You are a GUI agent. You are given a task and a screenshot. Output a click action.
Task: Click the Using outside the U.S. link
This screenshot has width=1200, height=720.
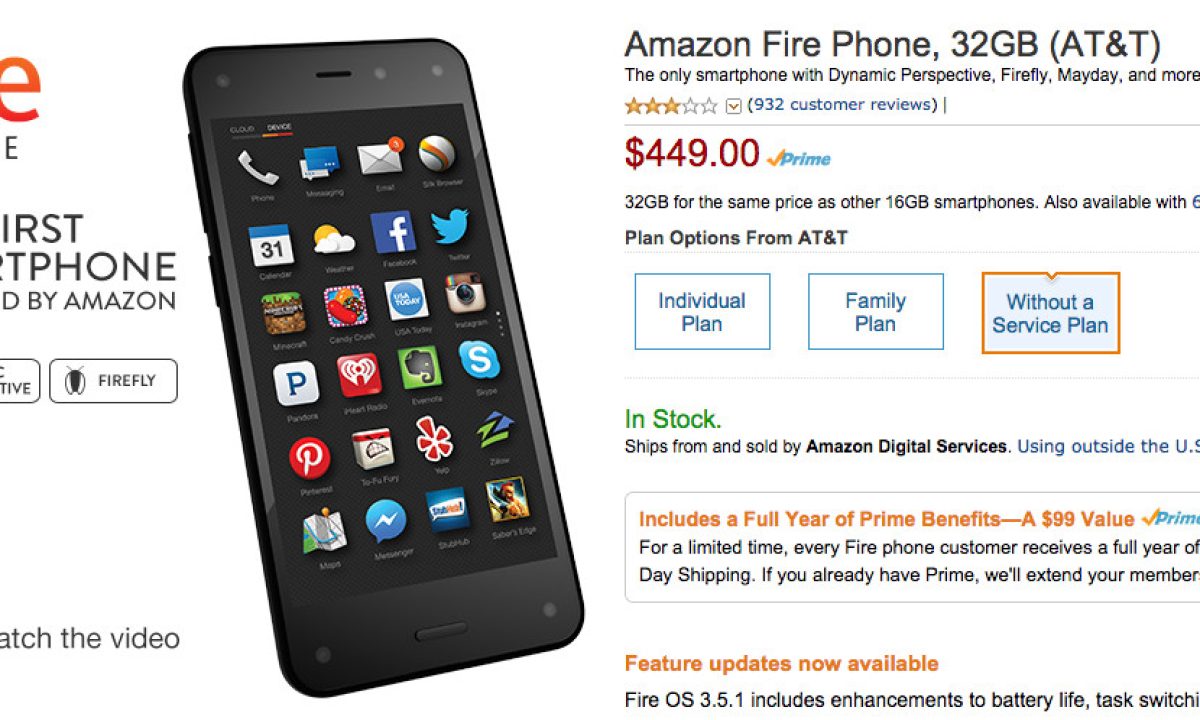(x=1108, y=446)
